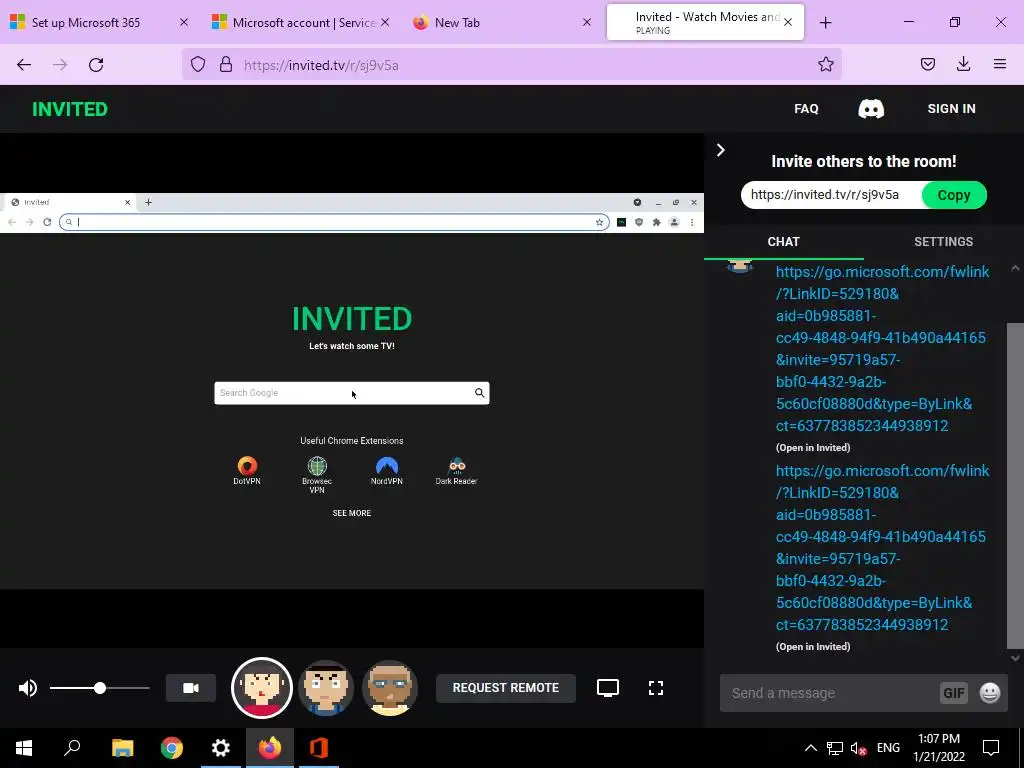Toggle theater mode monitor icon

[x=607, y=688]
